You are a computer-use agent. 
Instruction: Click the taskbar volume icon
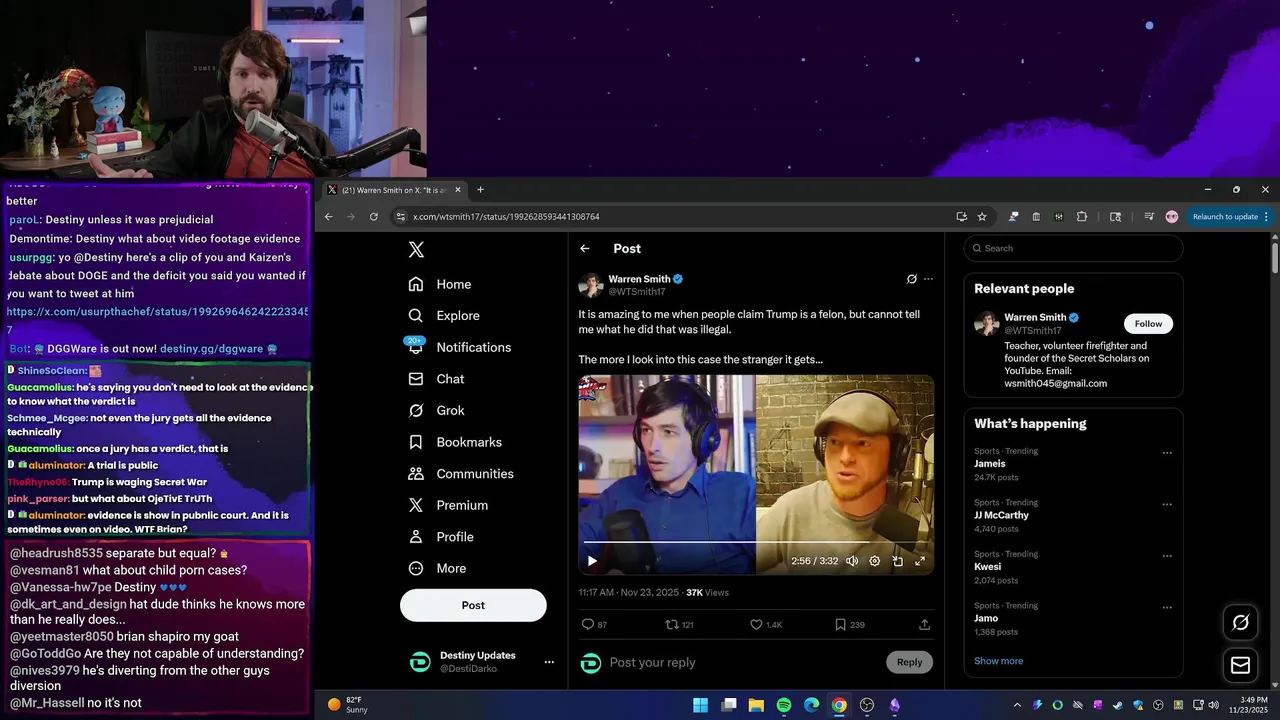point(1213,705)
